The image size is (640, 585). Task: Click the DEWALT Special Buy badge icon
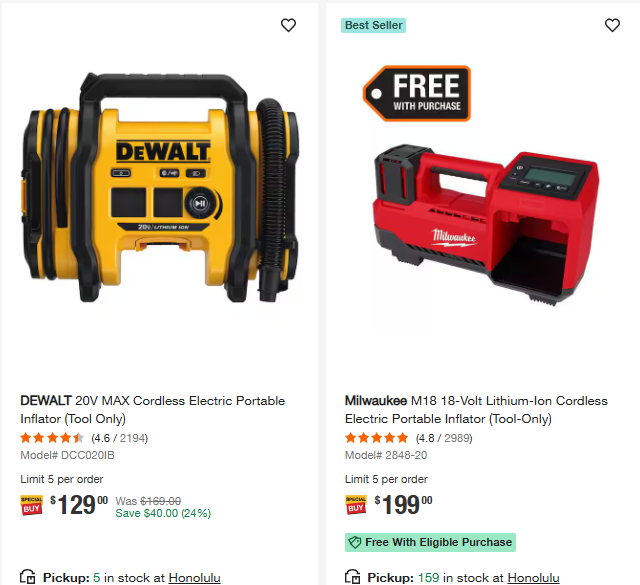31,505
